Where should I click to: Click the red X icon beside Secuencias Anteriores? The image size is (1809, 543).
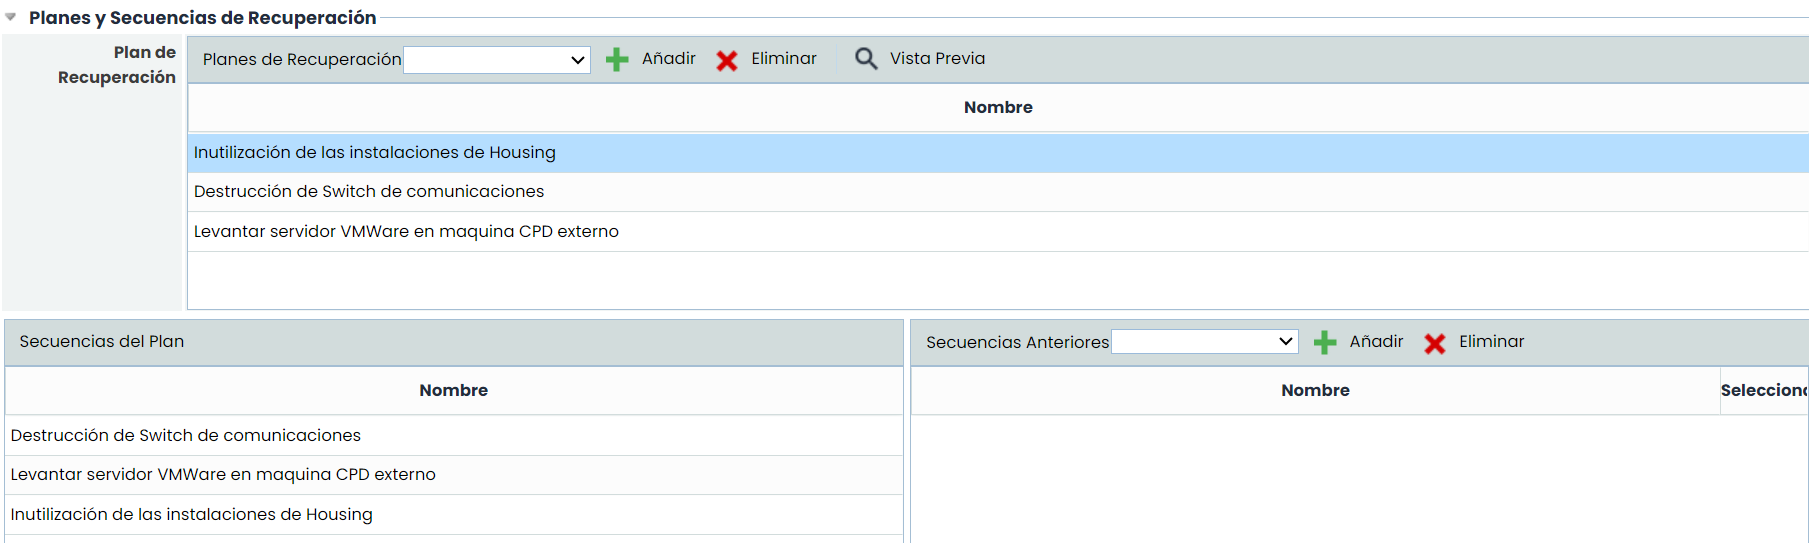coord(1435,344)
